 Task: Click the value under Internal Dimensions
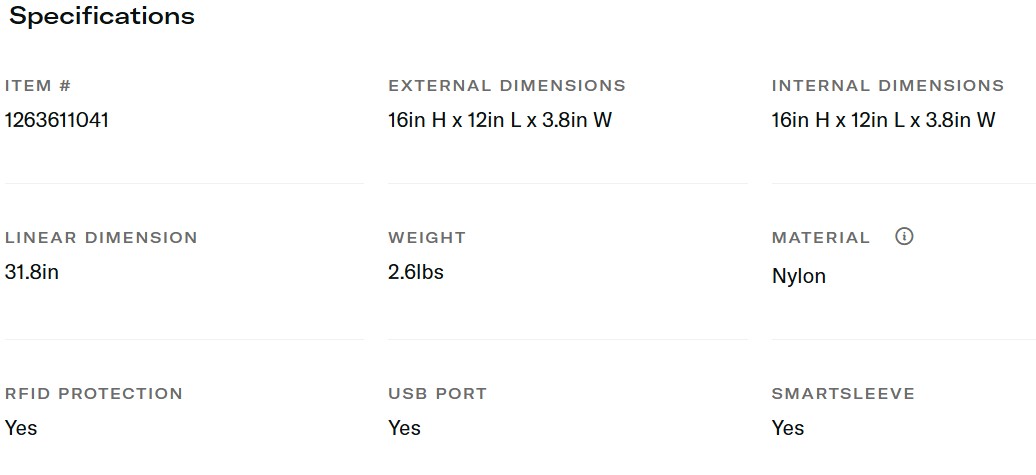(x=884, y=120)
